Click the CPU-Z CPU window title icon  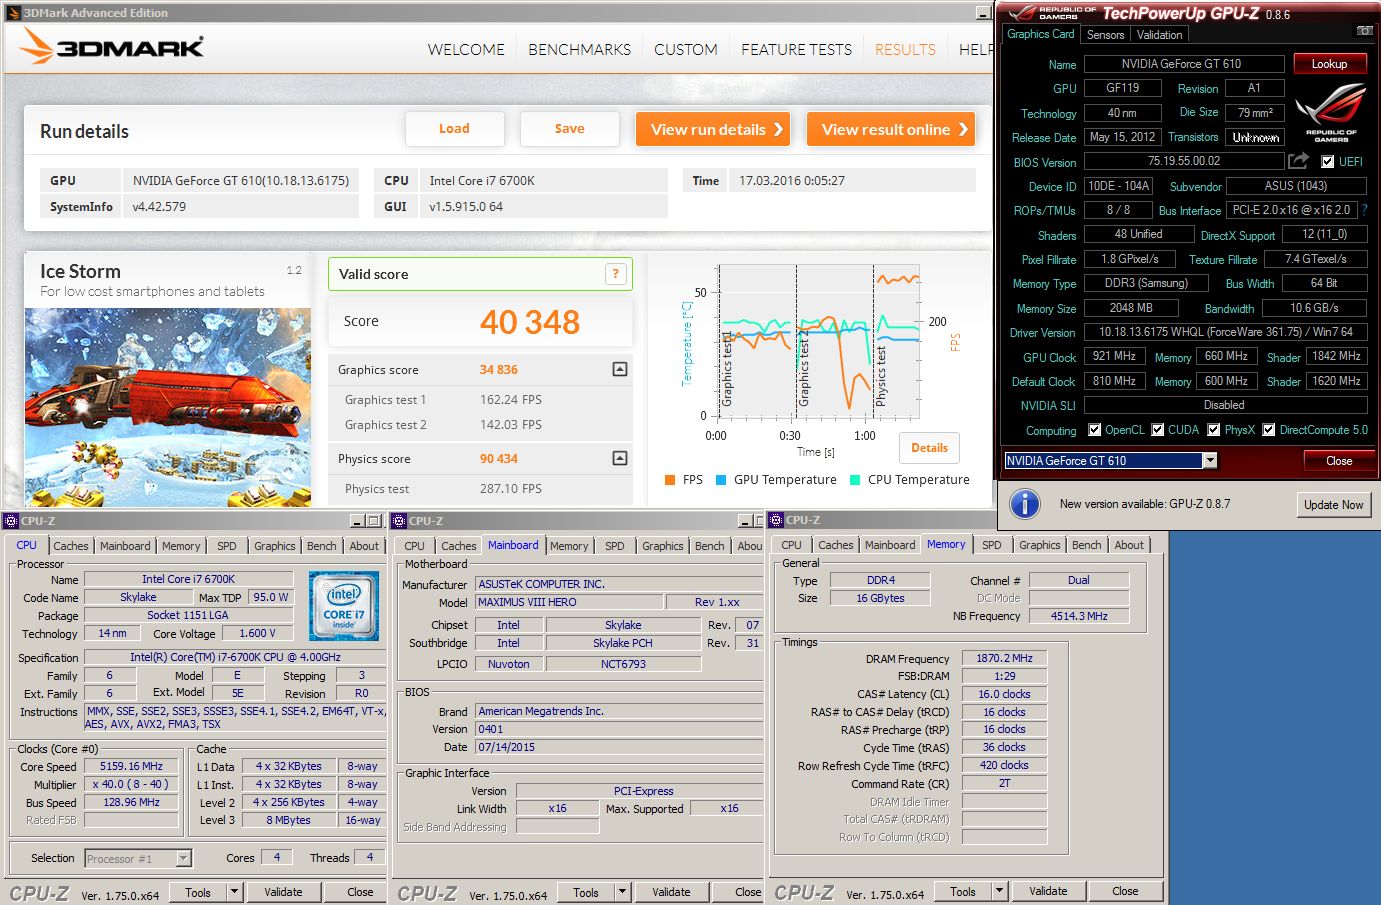11,521
